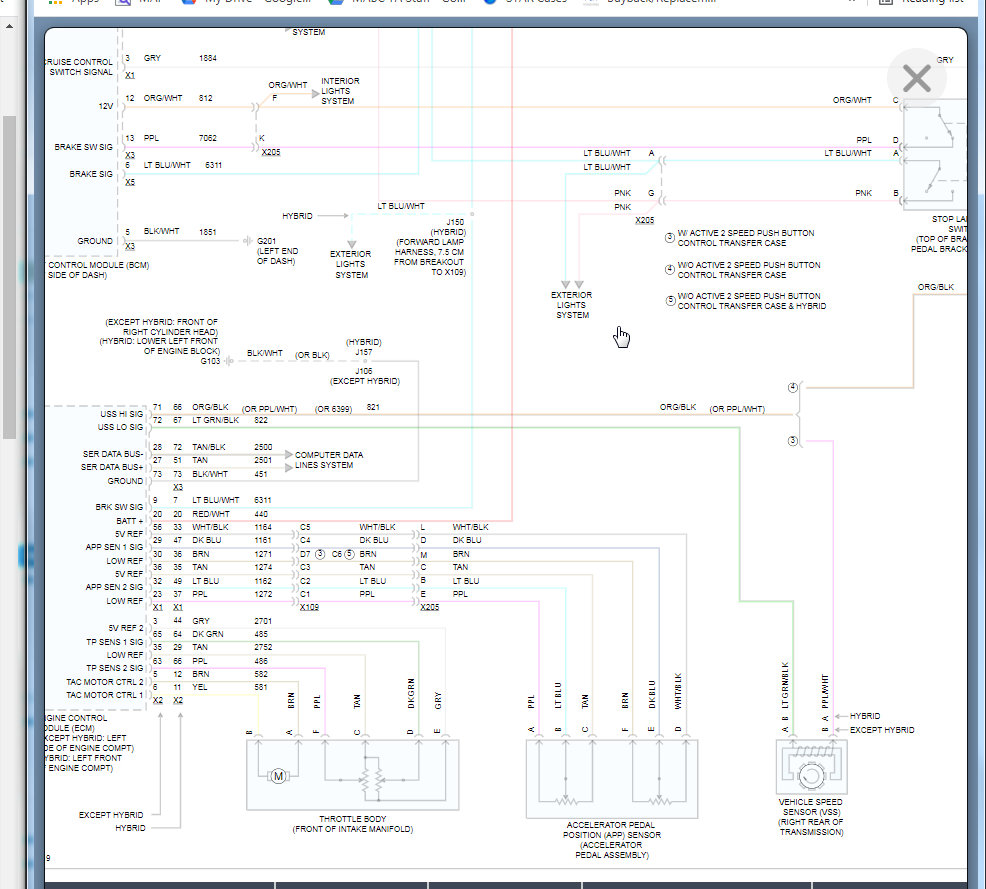Viewport: 986px width, 889px height.
Task: Click the vertical scrollbar thumb of the page
Action: tap(9, 277)
